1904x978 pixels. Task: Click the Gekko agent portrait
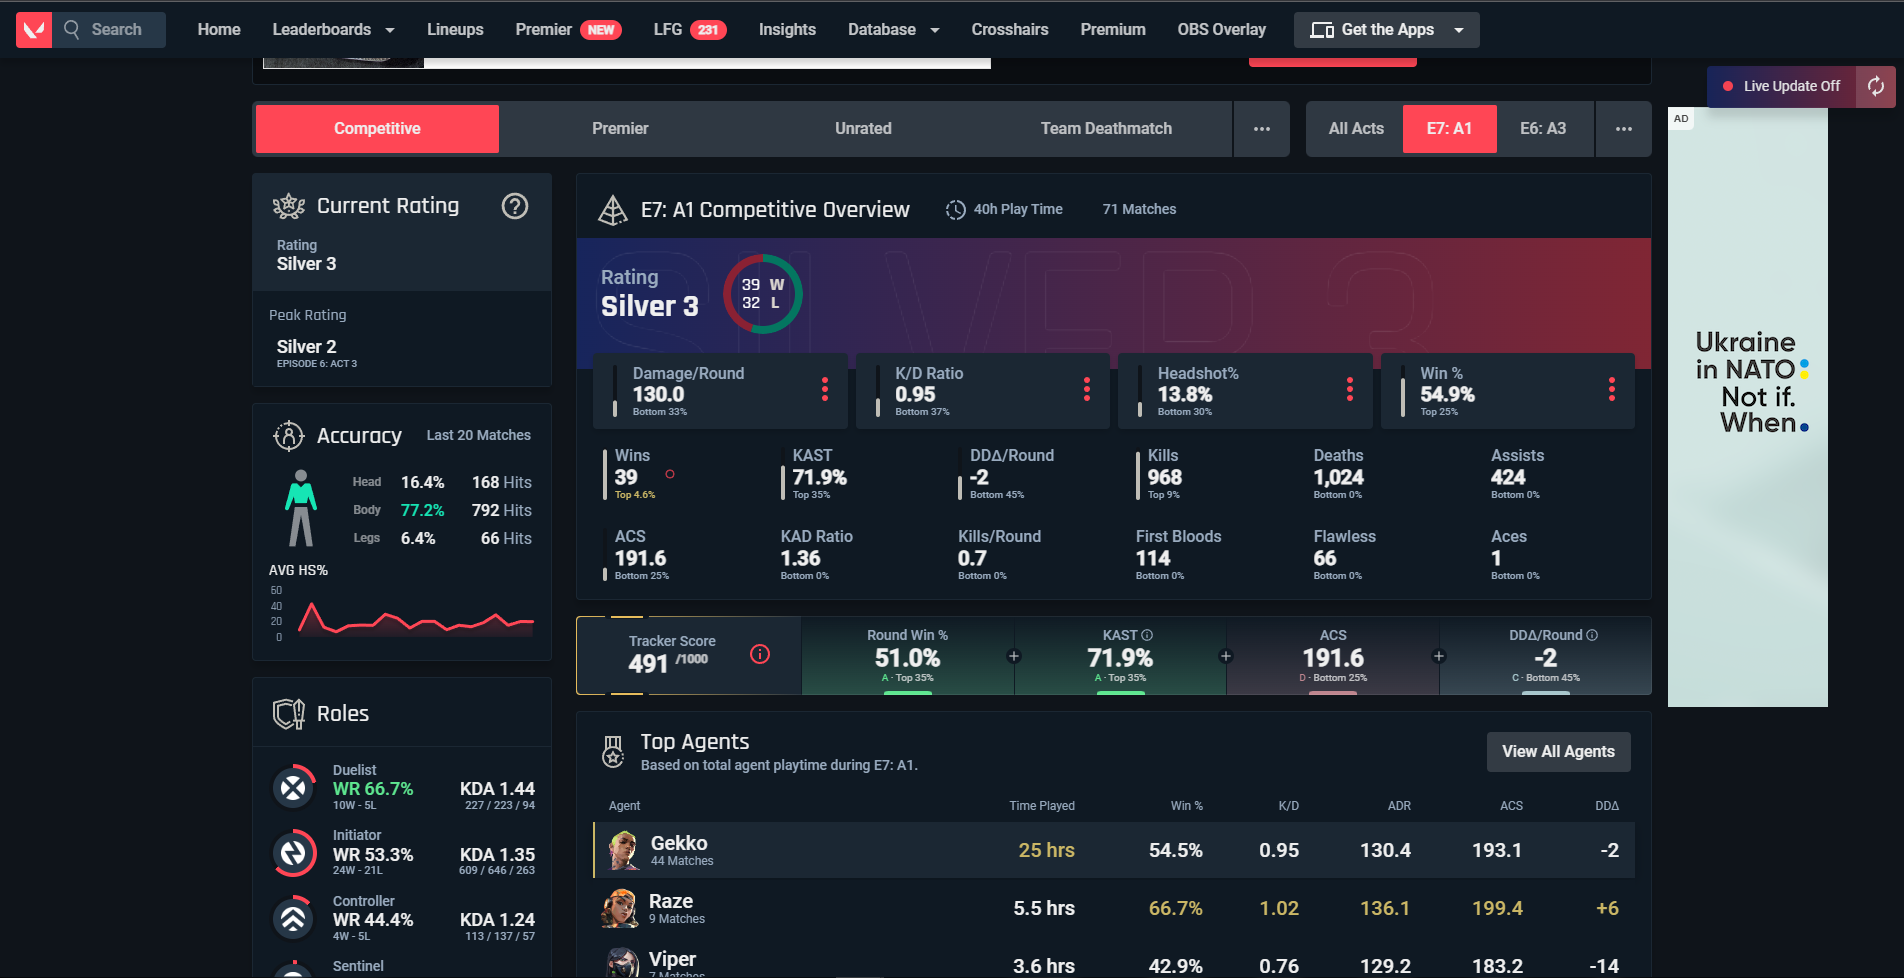[623, 851]
